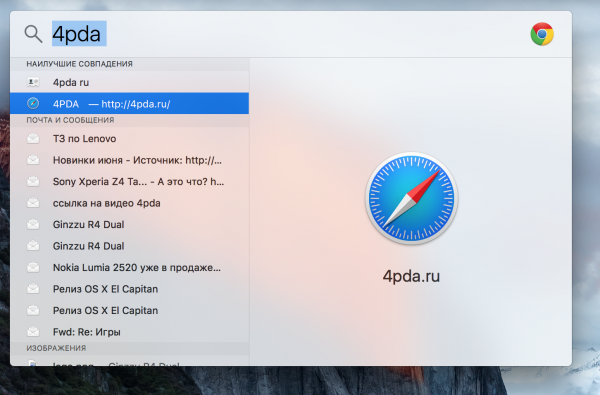Click envelope icon beside 'ссылка на видео 4pda'

click(33, 202)
